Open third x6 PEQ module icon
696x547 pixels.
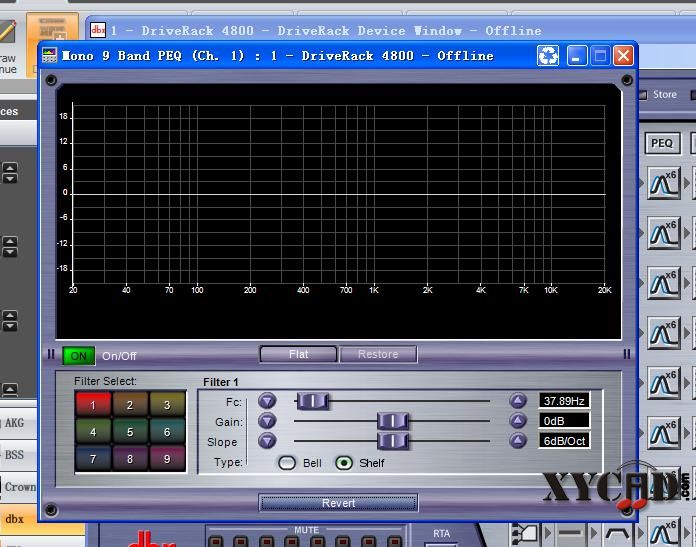[x=664, y=283]
